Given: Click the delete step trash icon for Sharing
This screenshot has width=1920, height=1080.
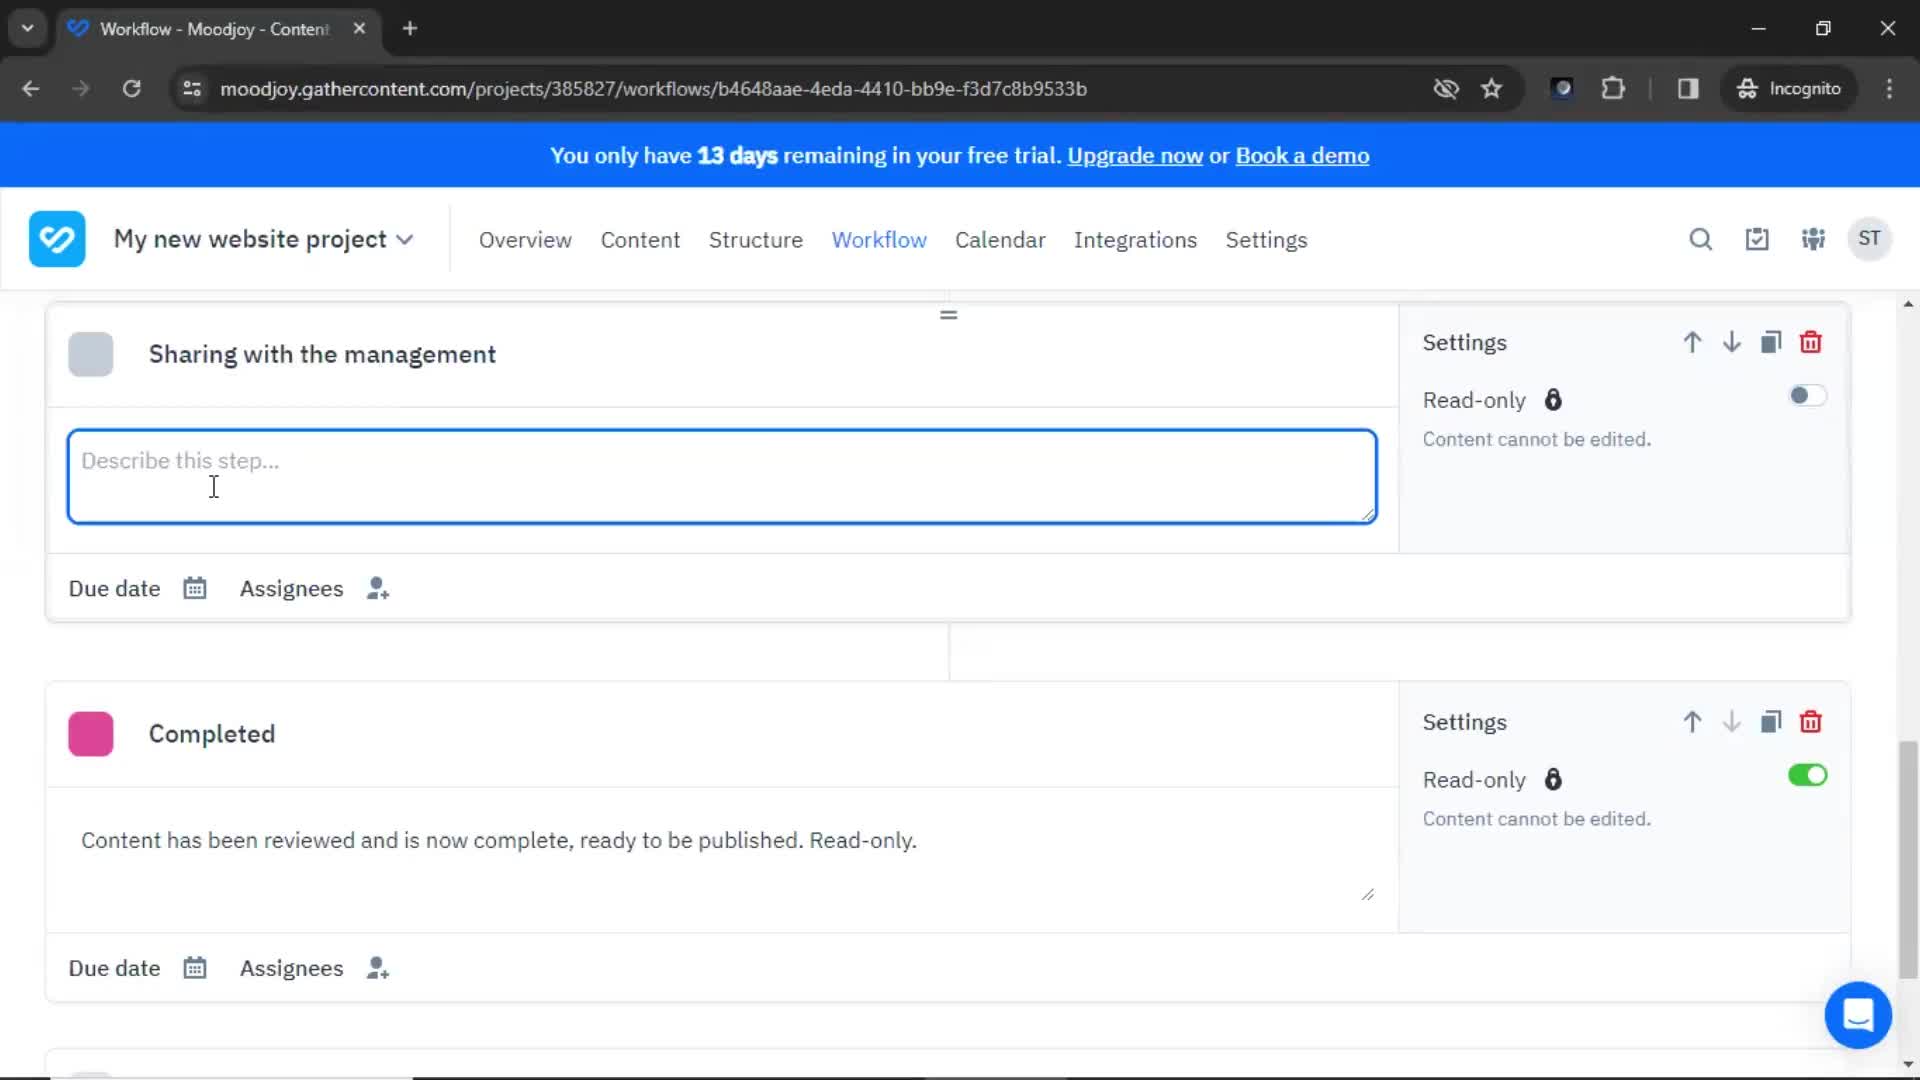Looking at the screenshot, I should [1812, 343].
